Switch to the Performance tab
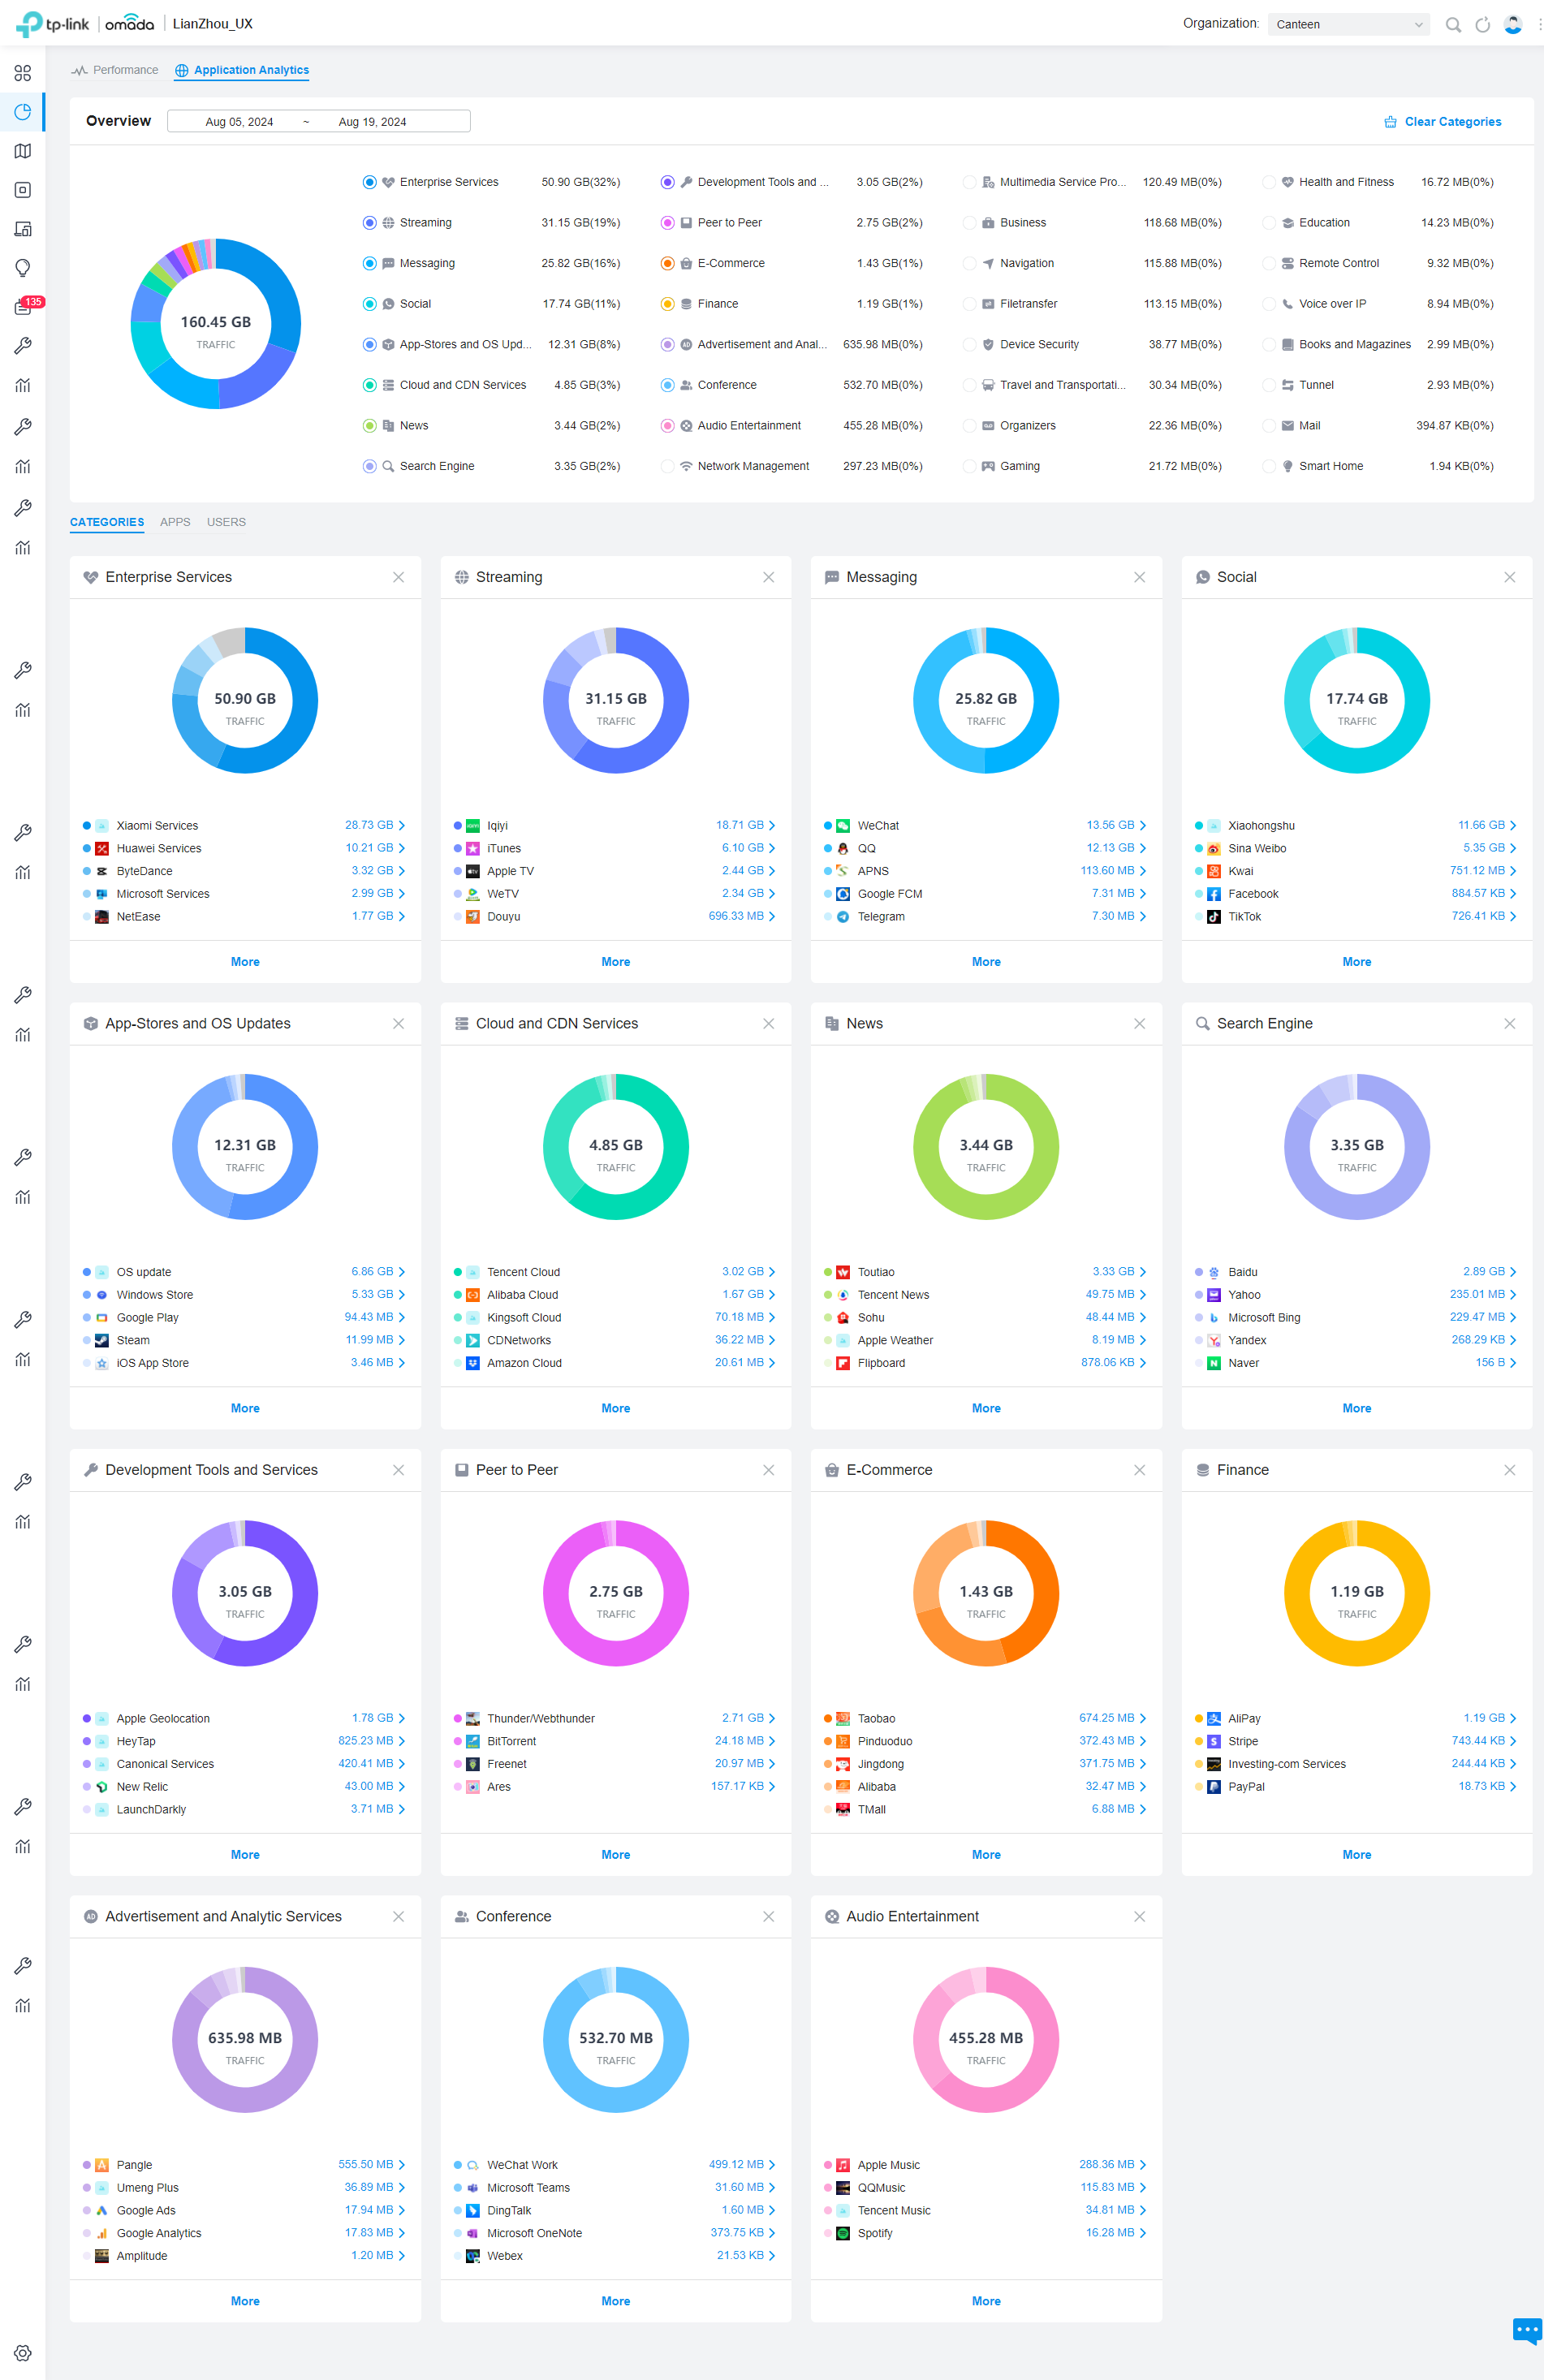Screen dimensions: 1544x2380 click(x=115, y=70)
